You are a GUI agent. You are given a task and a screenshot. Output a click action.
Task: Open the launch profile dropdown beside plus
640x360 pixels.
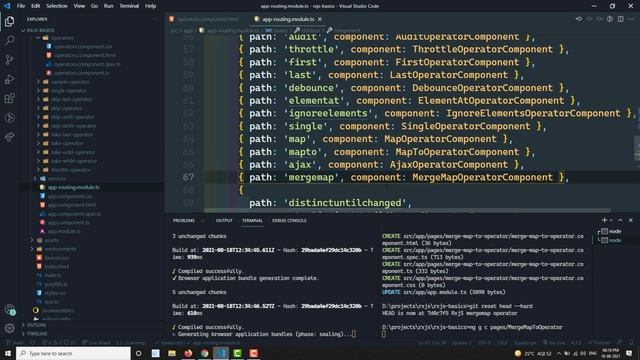click(611, 220)
